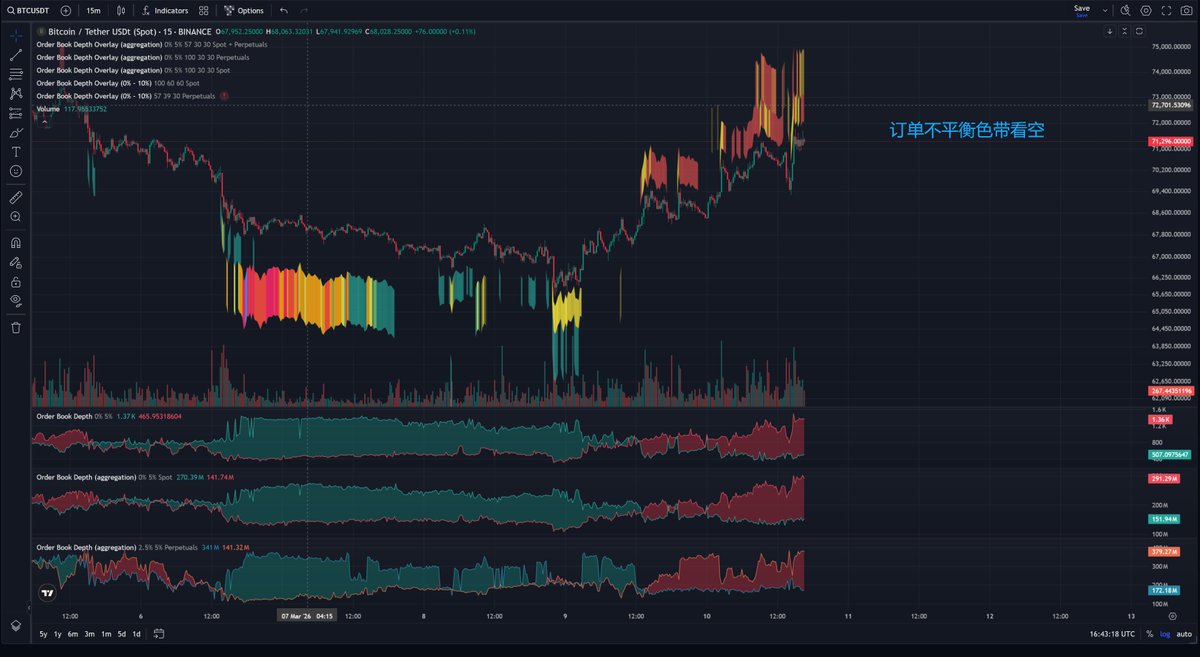Open the emoji icons tool
Image resolution: width=1200 pixels, height=657 pixels.
(16, 171)
